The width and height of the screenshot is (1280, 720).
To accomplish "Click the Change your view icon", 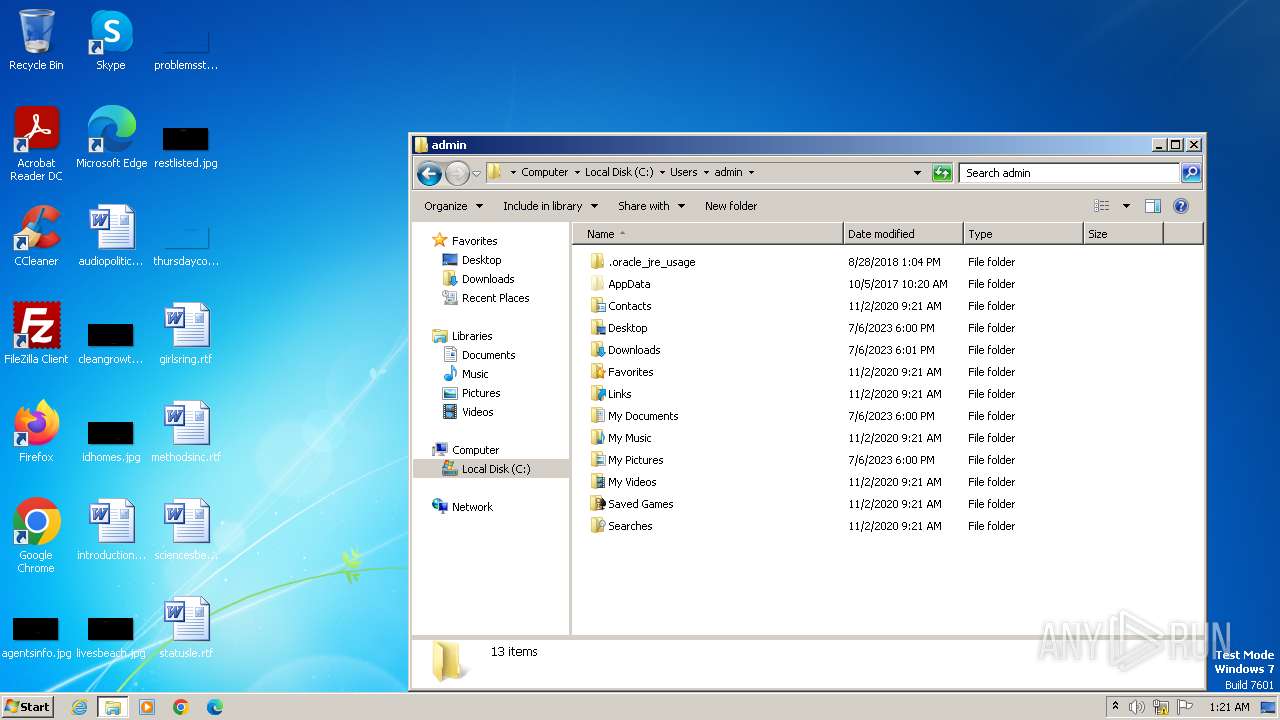I will pyautogui.click(x=1102, y=206).
